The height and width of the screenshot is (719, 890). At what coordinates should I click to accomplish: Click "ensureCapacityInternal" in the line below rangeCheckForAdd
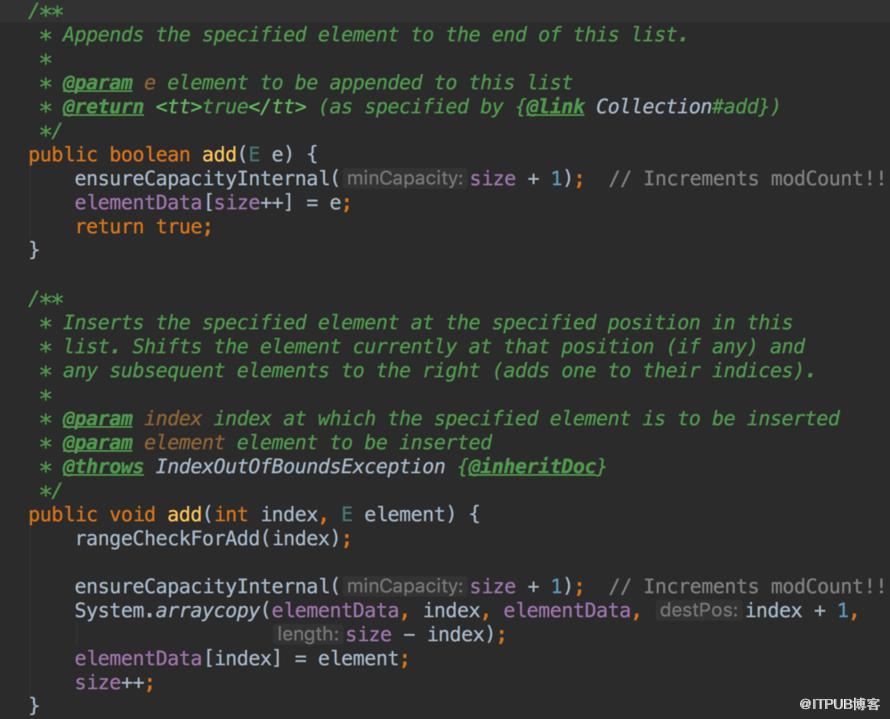[x=202, y=587]
